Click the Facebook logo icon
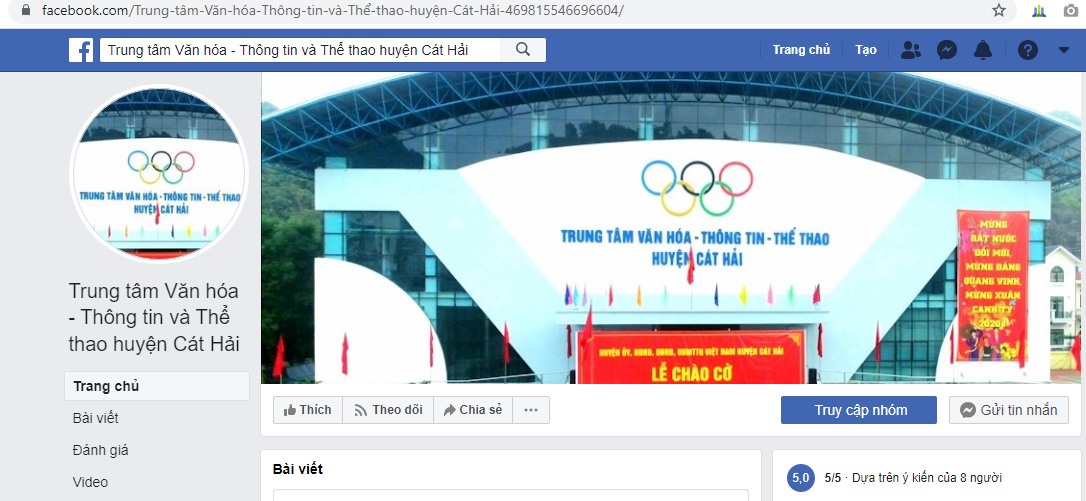The image size is (1086, 501). pos(81,50)
